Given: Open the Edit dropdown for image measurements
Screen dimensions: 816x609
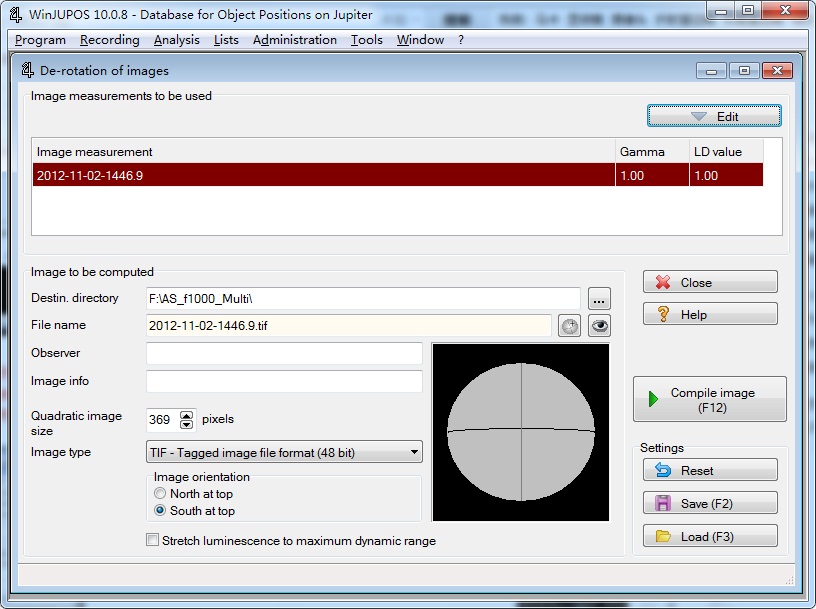Looking at the screenshot, I should pos(714,117).
